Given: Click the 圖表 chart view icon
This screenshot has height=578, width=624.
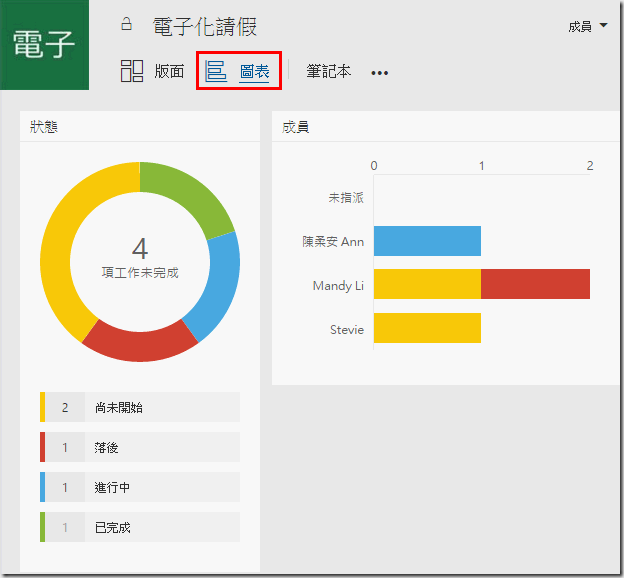Looking at the screenshot, I should 215,71.
